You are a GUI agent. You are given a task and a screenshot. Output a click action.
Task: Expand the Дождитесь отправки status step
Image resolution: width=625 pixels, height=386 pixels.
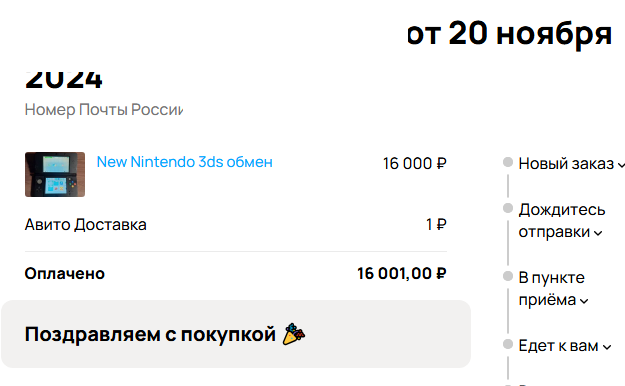tap(562, 221)
